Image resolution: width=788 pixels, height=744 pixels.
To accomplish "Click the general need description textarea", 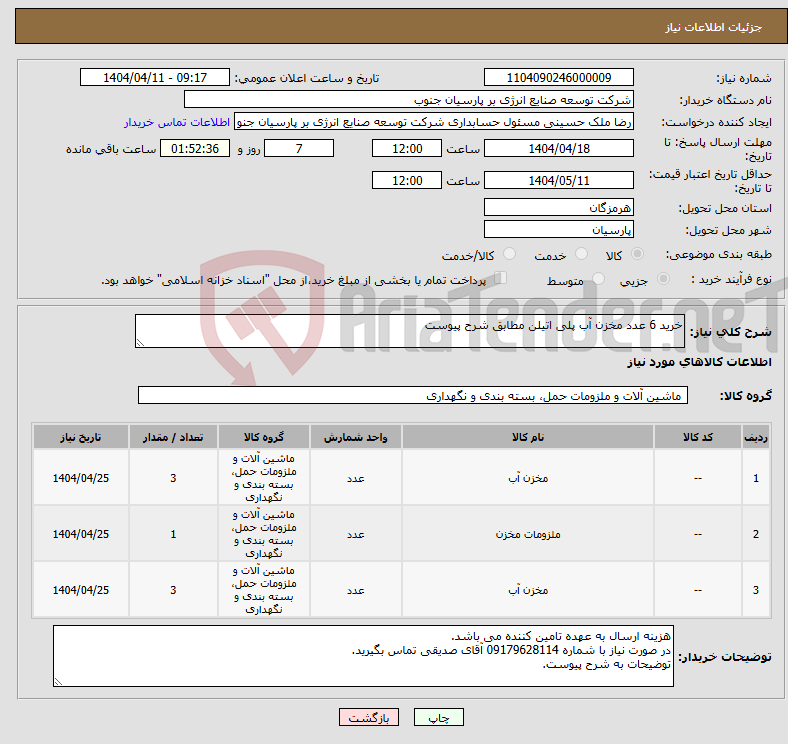I will (410, 331).
